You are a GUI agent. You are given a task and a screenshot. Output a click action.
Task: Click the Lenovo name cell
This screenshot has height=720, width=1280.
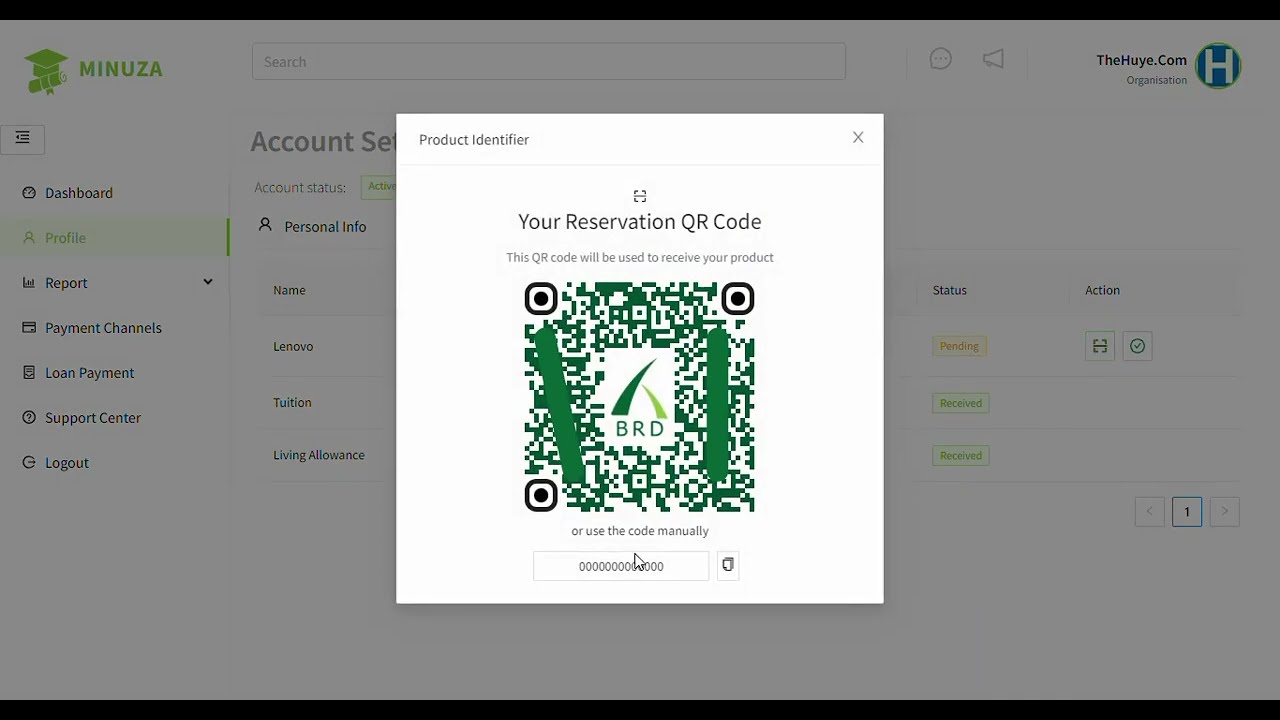293,346
